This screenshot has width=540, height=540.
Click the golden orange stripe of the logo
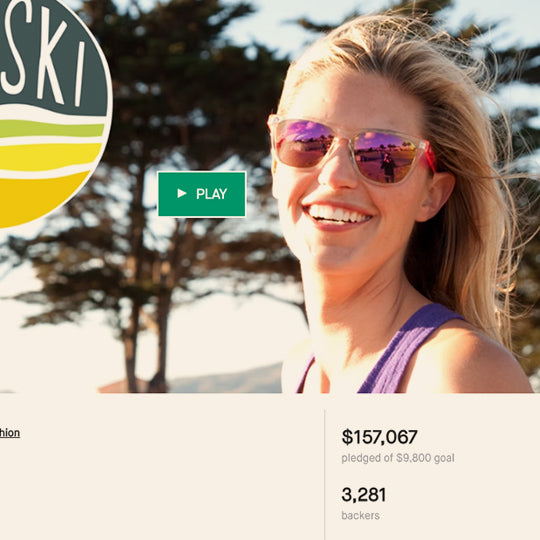pyautogui.click(x=40, y=198)
